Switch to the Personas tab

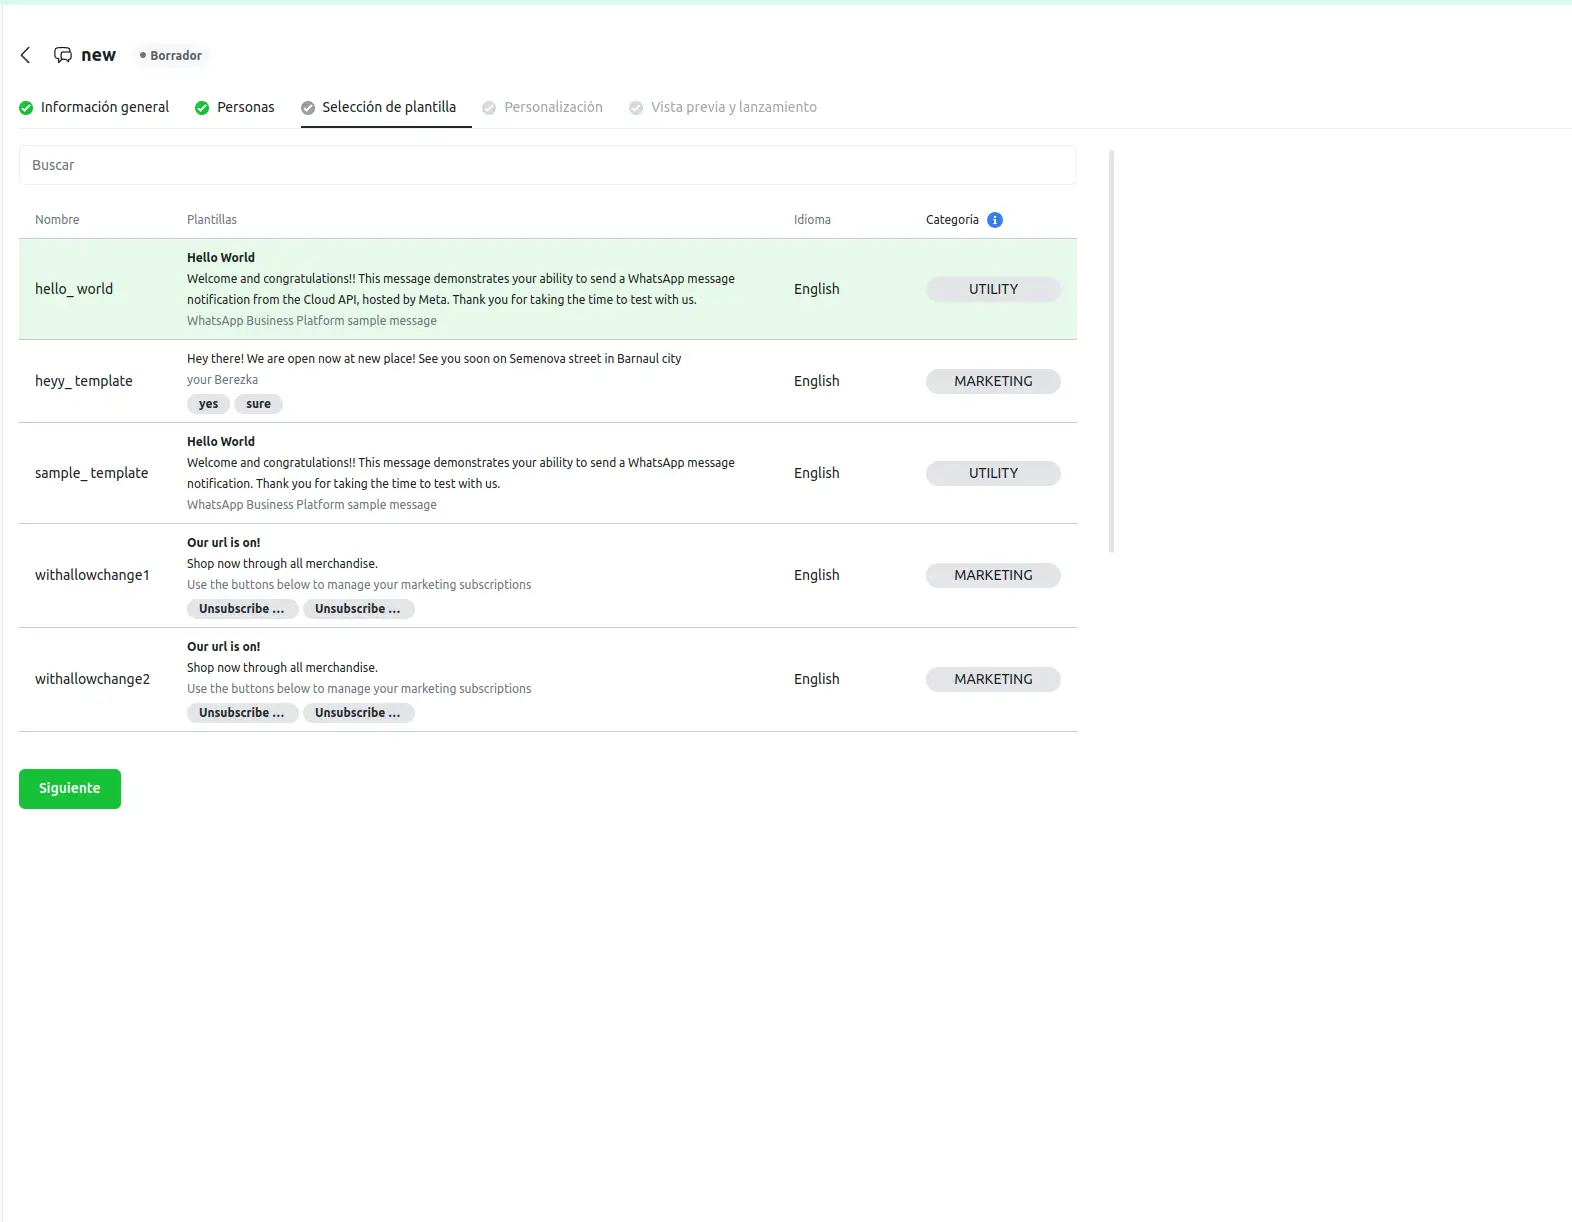tap(245, 107)
